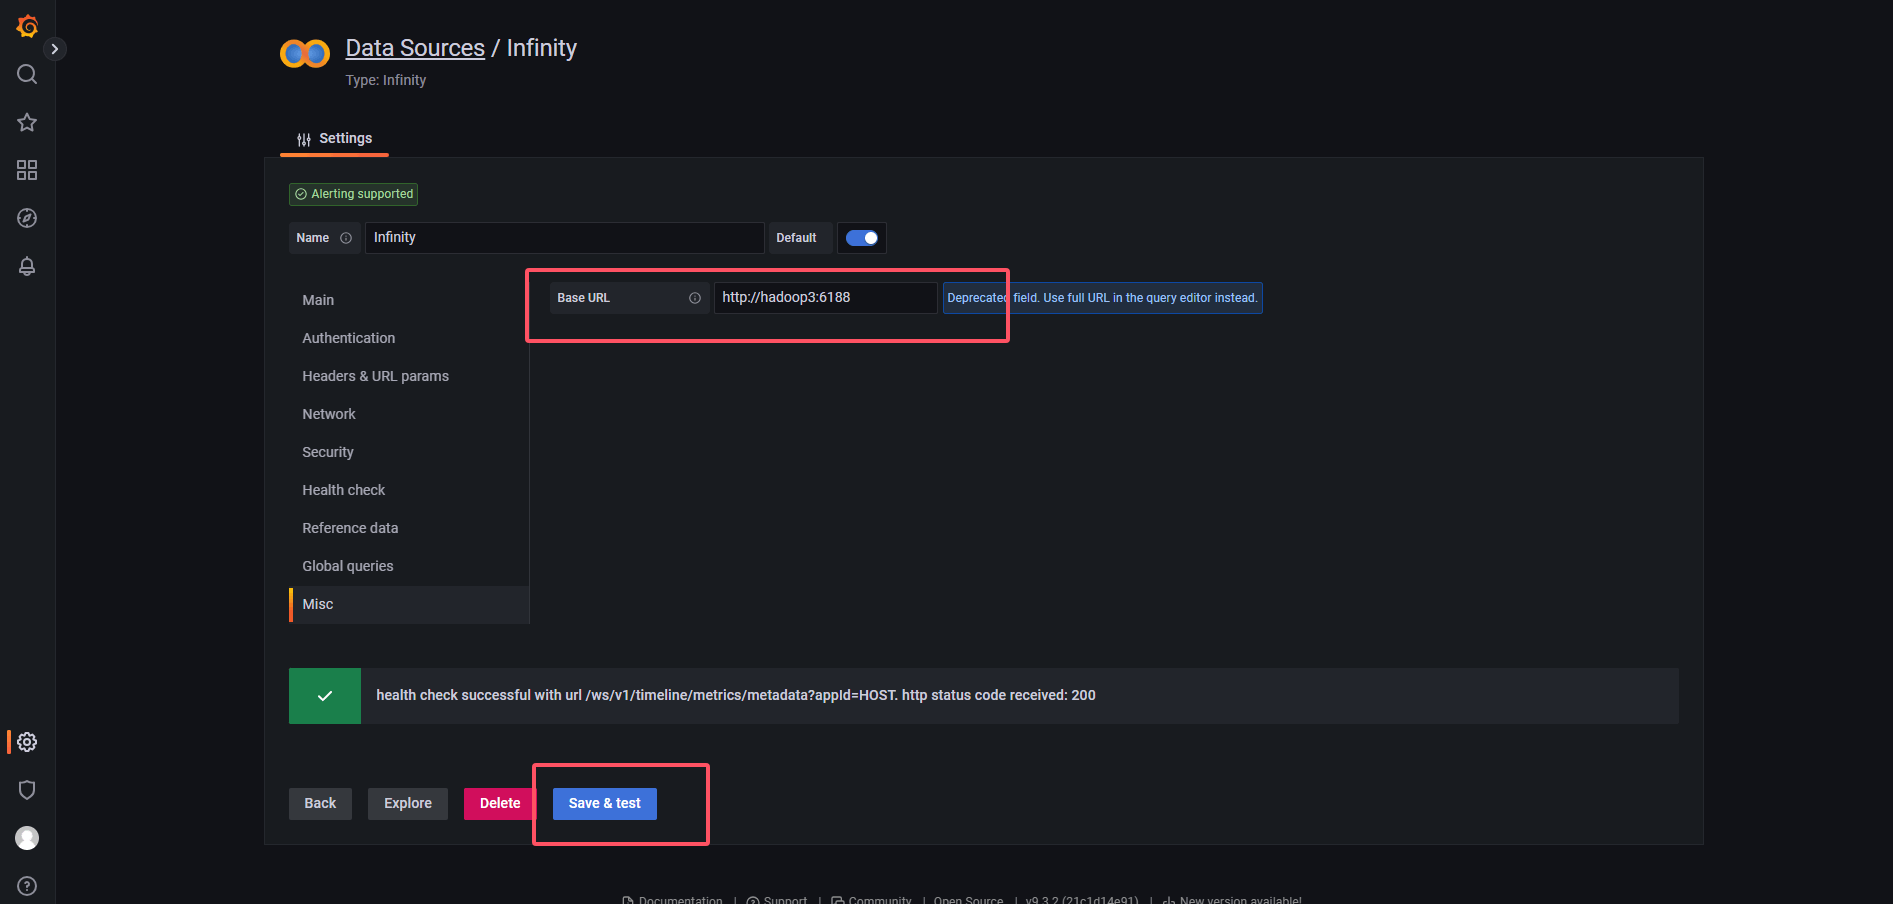Open the Authentication settings section
This screenshot has height=904, width=1893.
click(409, 338)
